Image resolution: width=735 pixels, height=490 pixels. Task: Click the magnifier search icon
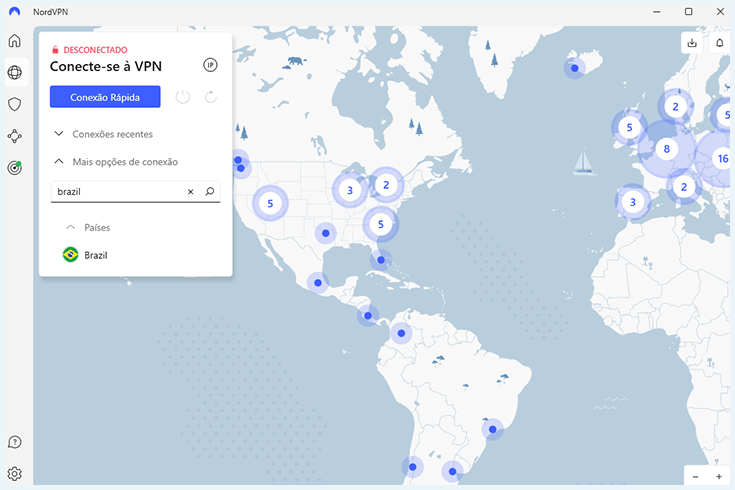pos(210,191)
